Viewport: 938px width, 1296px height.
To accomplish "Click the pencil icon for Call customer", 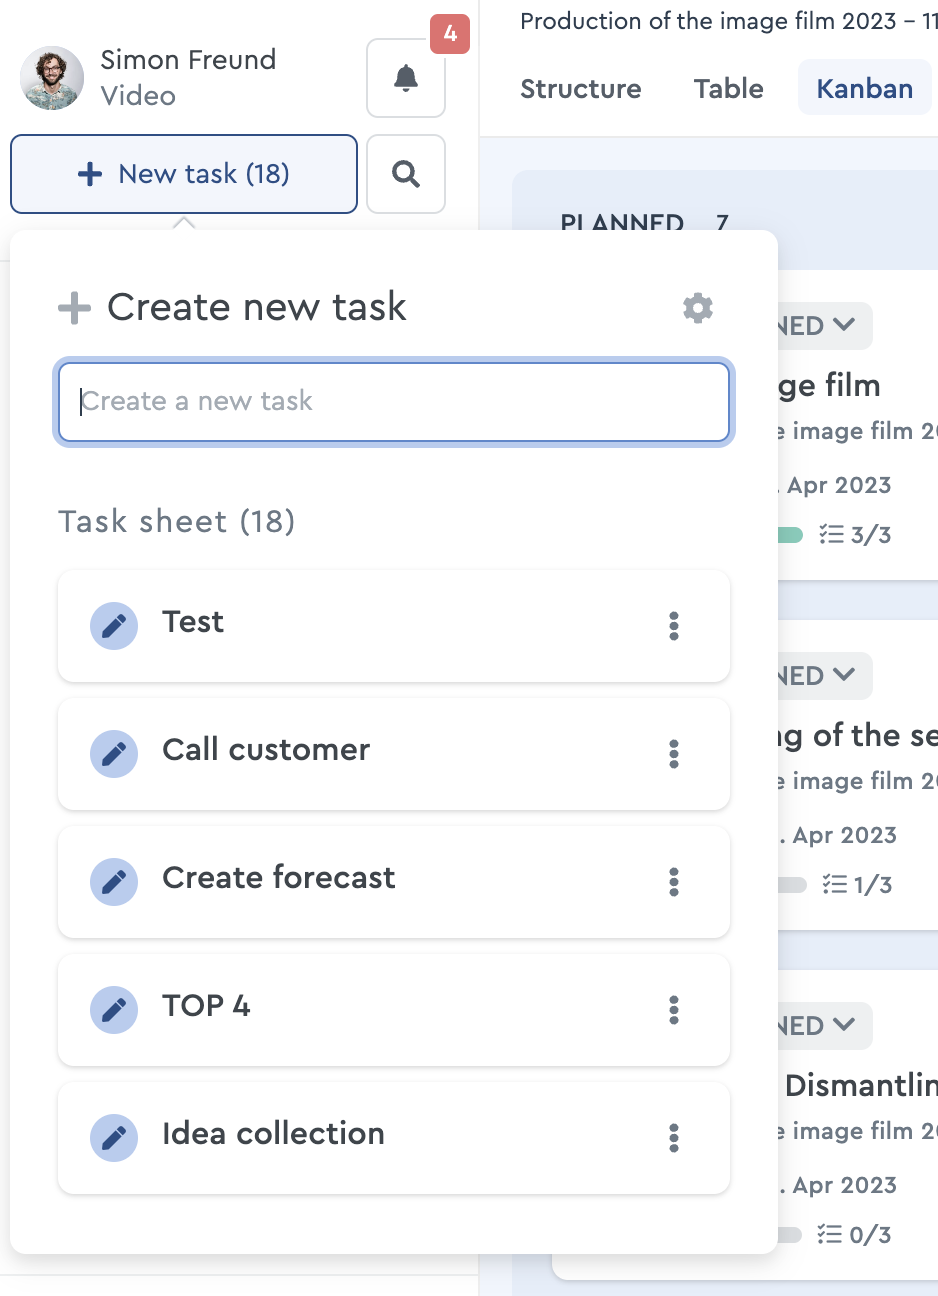I will [x=114, y=754].
